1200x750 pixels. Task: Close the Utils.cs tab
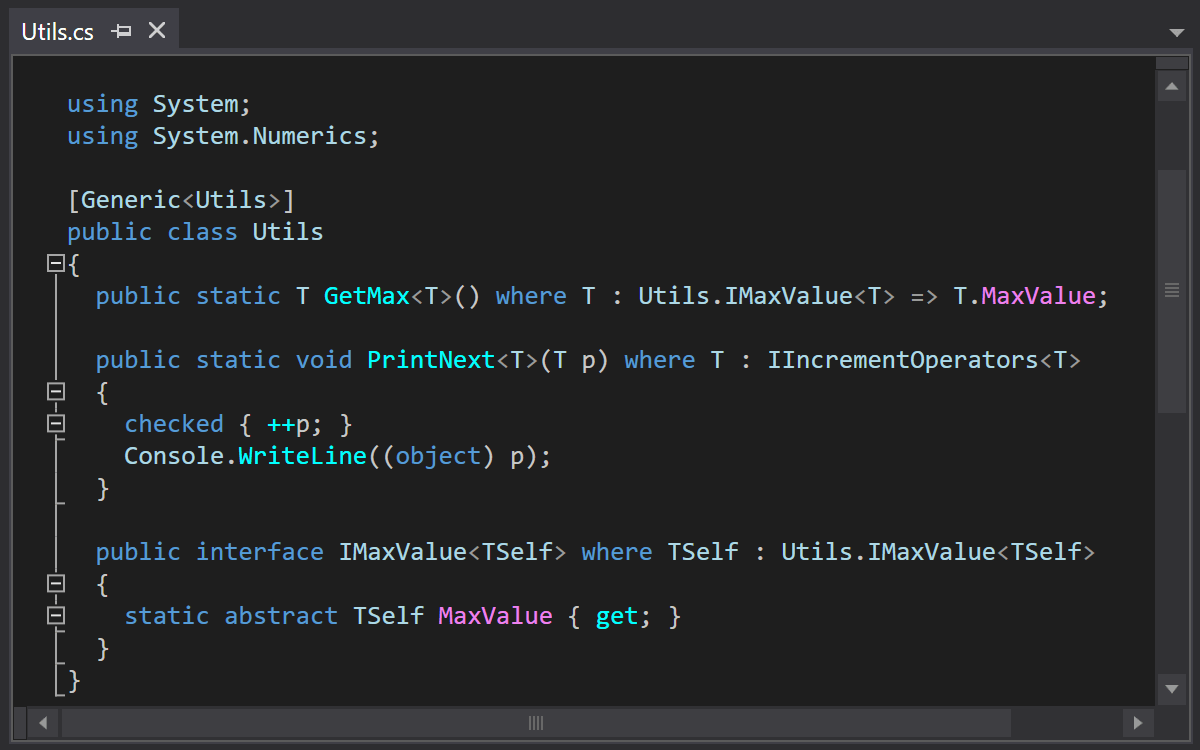click(x=157, y=31)
